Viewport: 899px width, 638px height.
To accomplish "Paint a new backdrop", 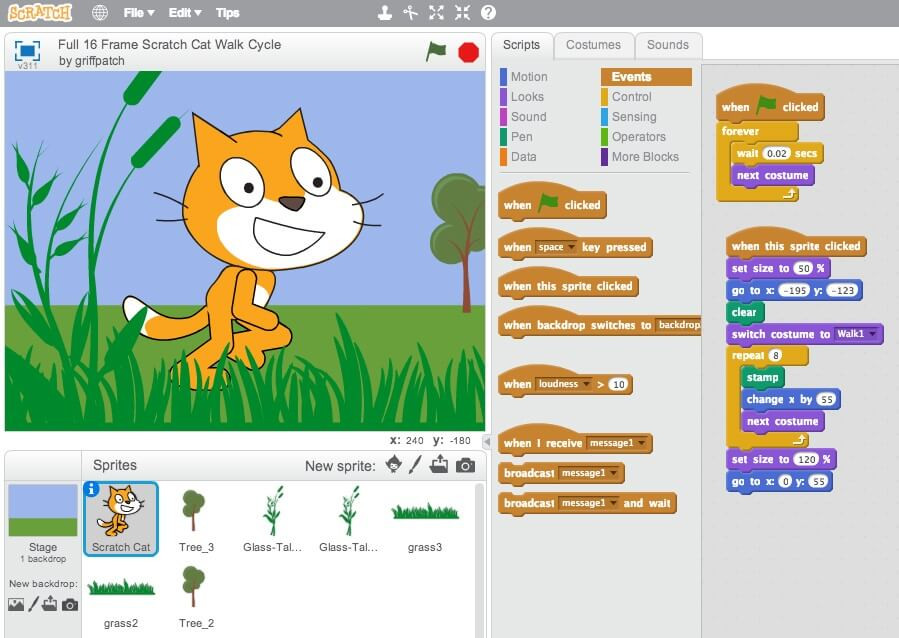I will click(x=34, y=604).
